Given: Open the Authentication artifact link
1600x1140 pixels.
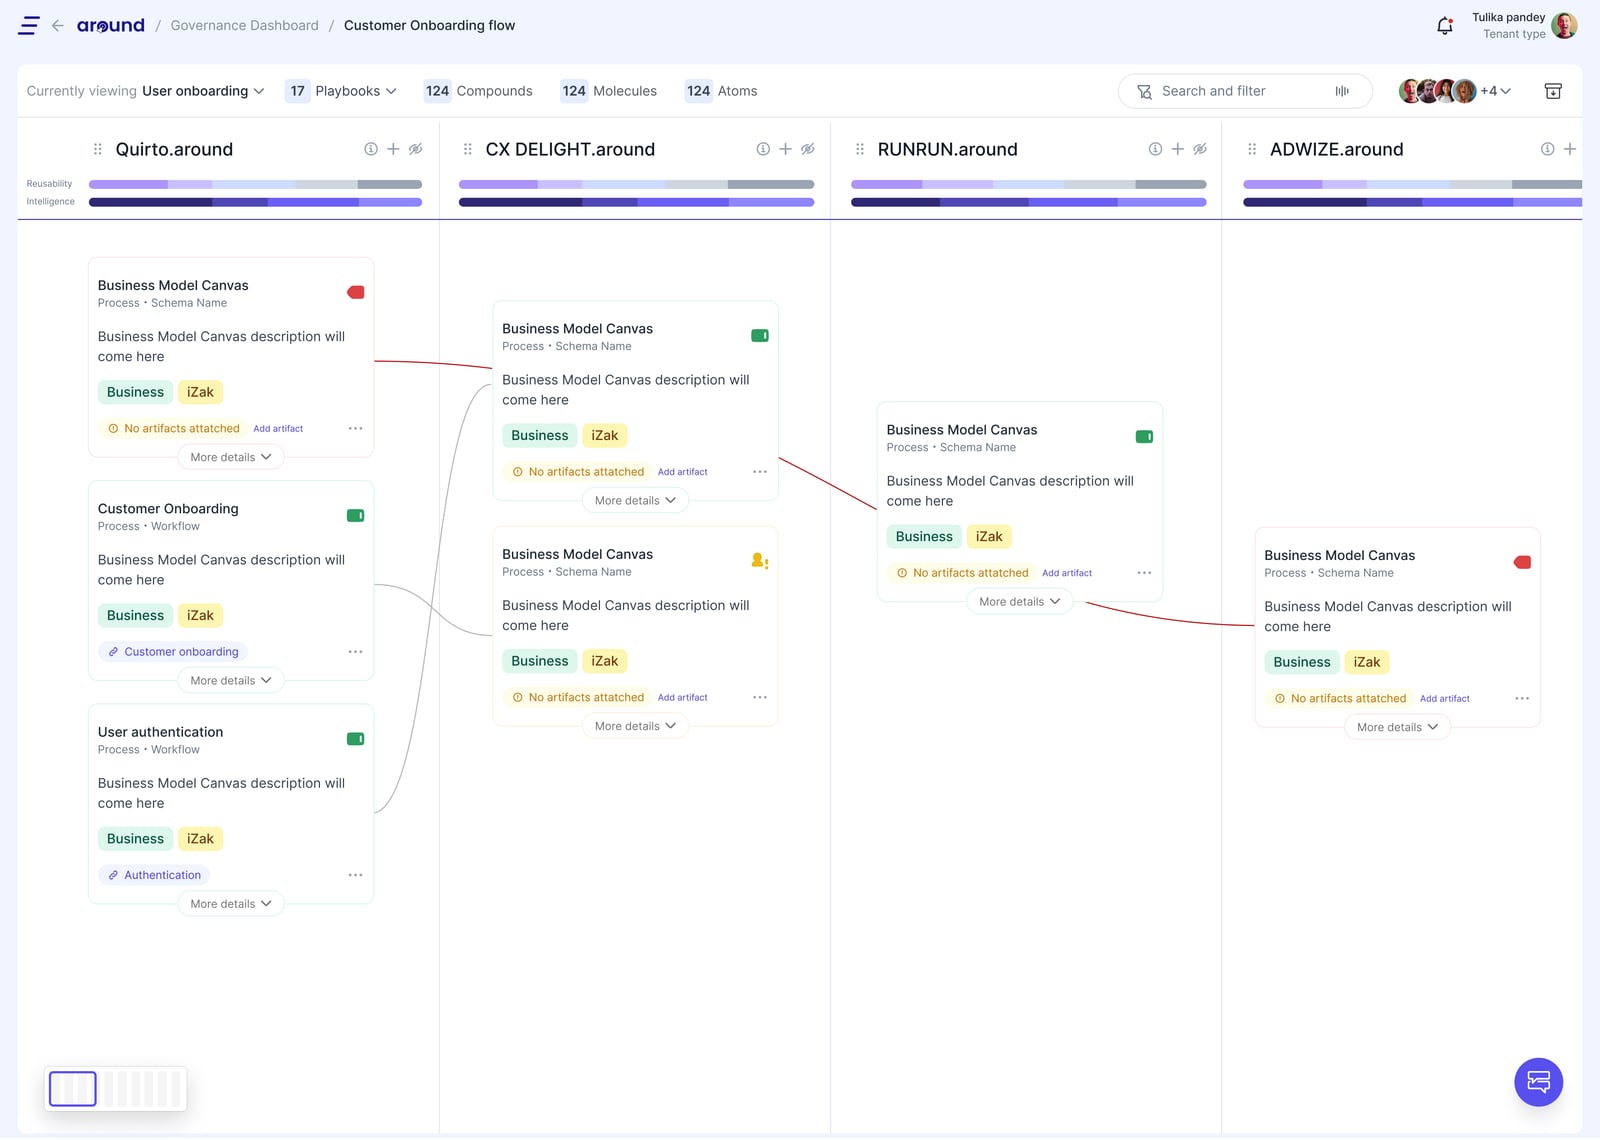Looking at the screenshot, I should pos(154,875).
